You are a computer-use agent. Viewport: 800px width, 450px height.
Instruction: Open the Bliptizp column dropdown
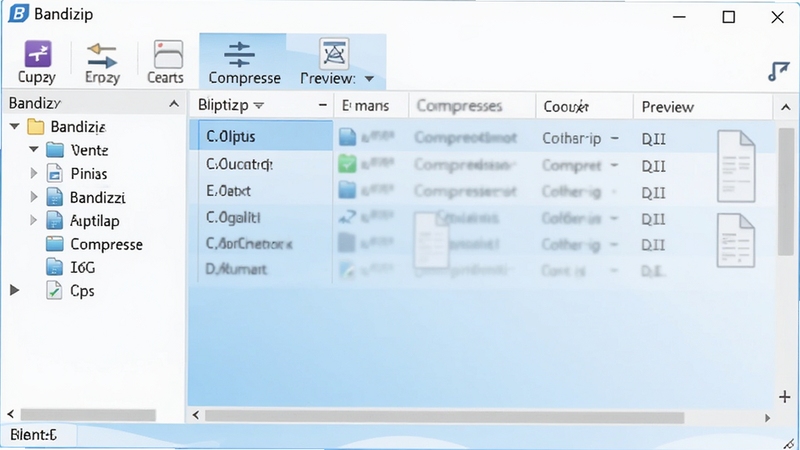[259, 106]
